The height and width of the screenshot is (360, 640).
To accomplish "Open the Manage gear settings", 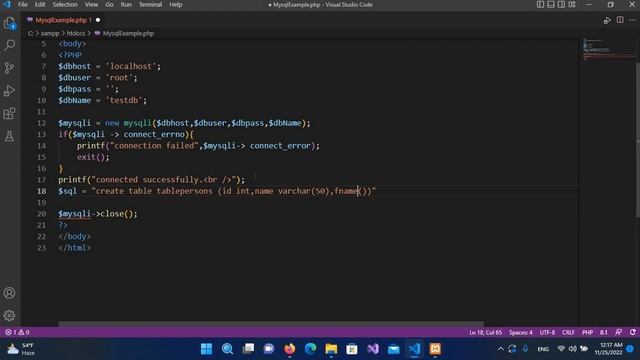I will [9, 315].
